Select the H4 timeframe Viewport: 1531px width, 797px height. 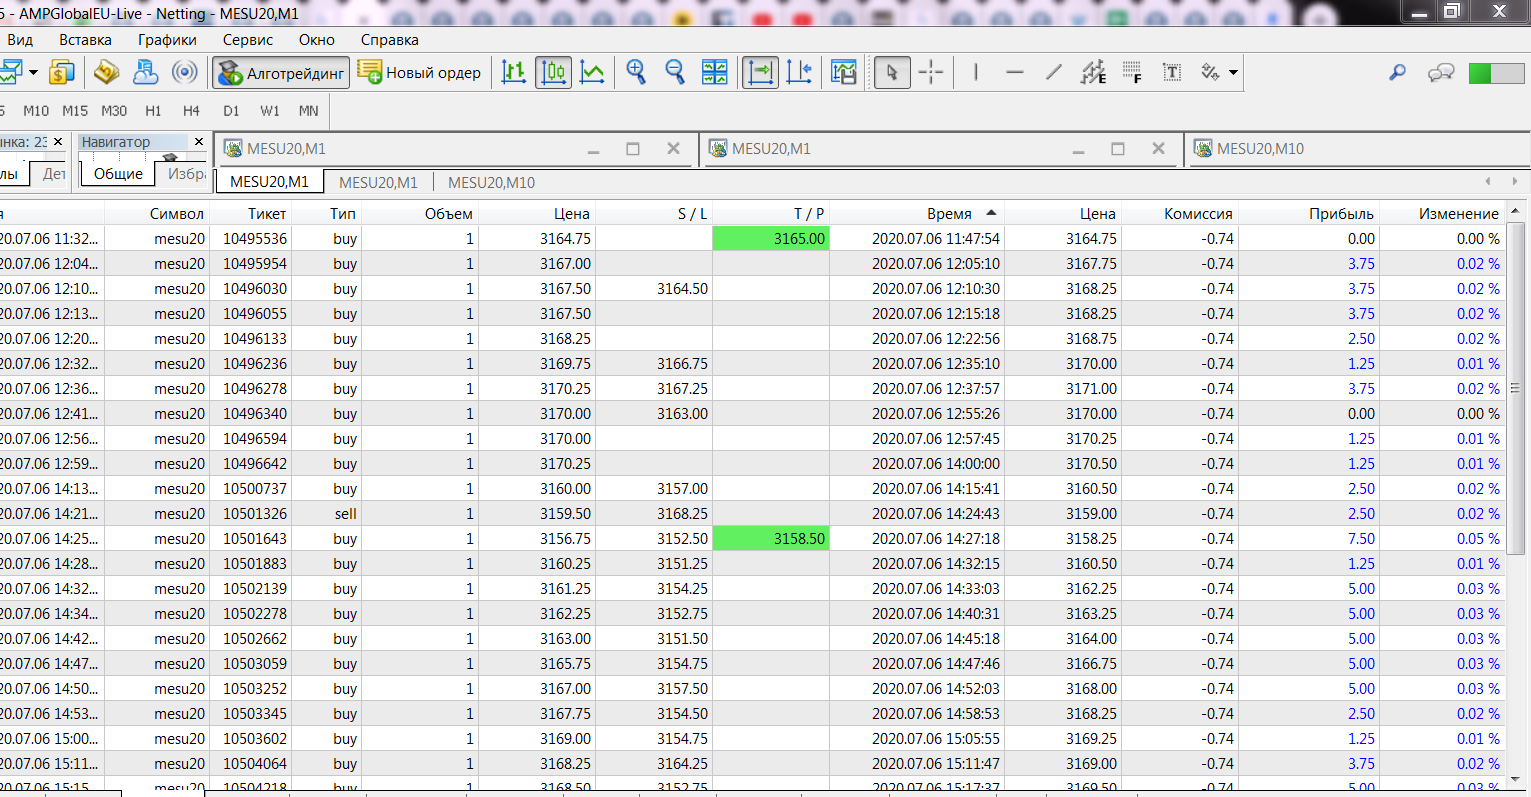point(191,111)
